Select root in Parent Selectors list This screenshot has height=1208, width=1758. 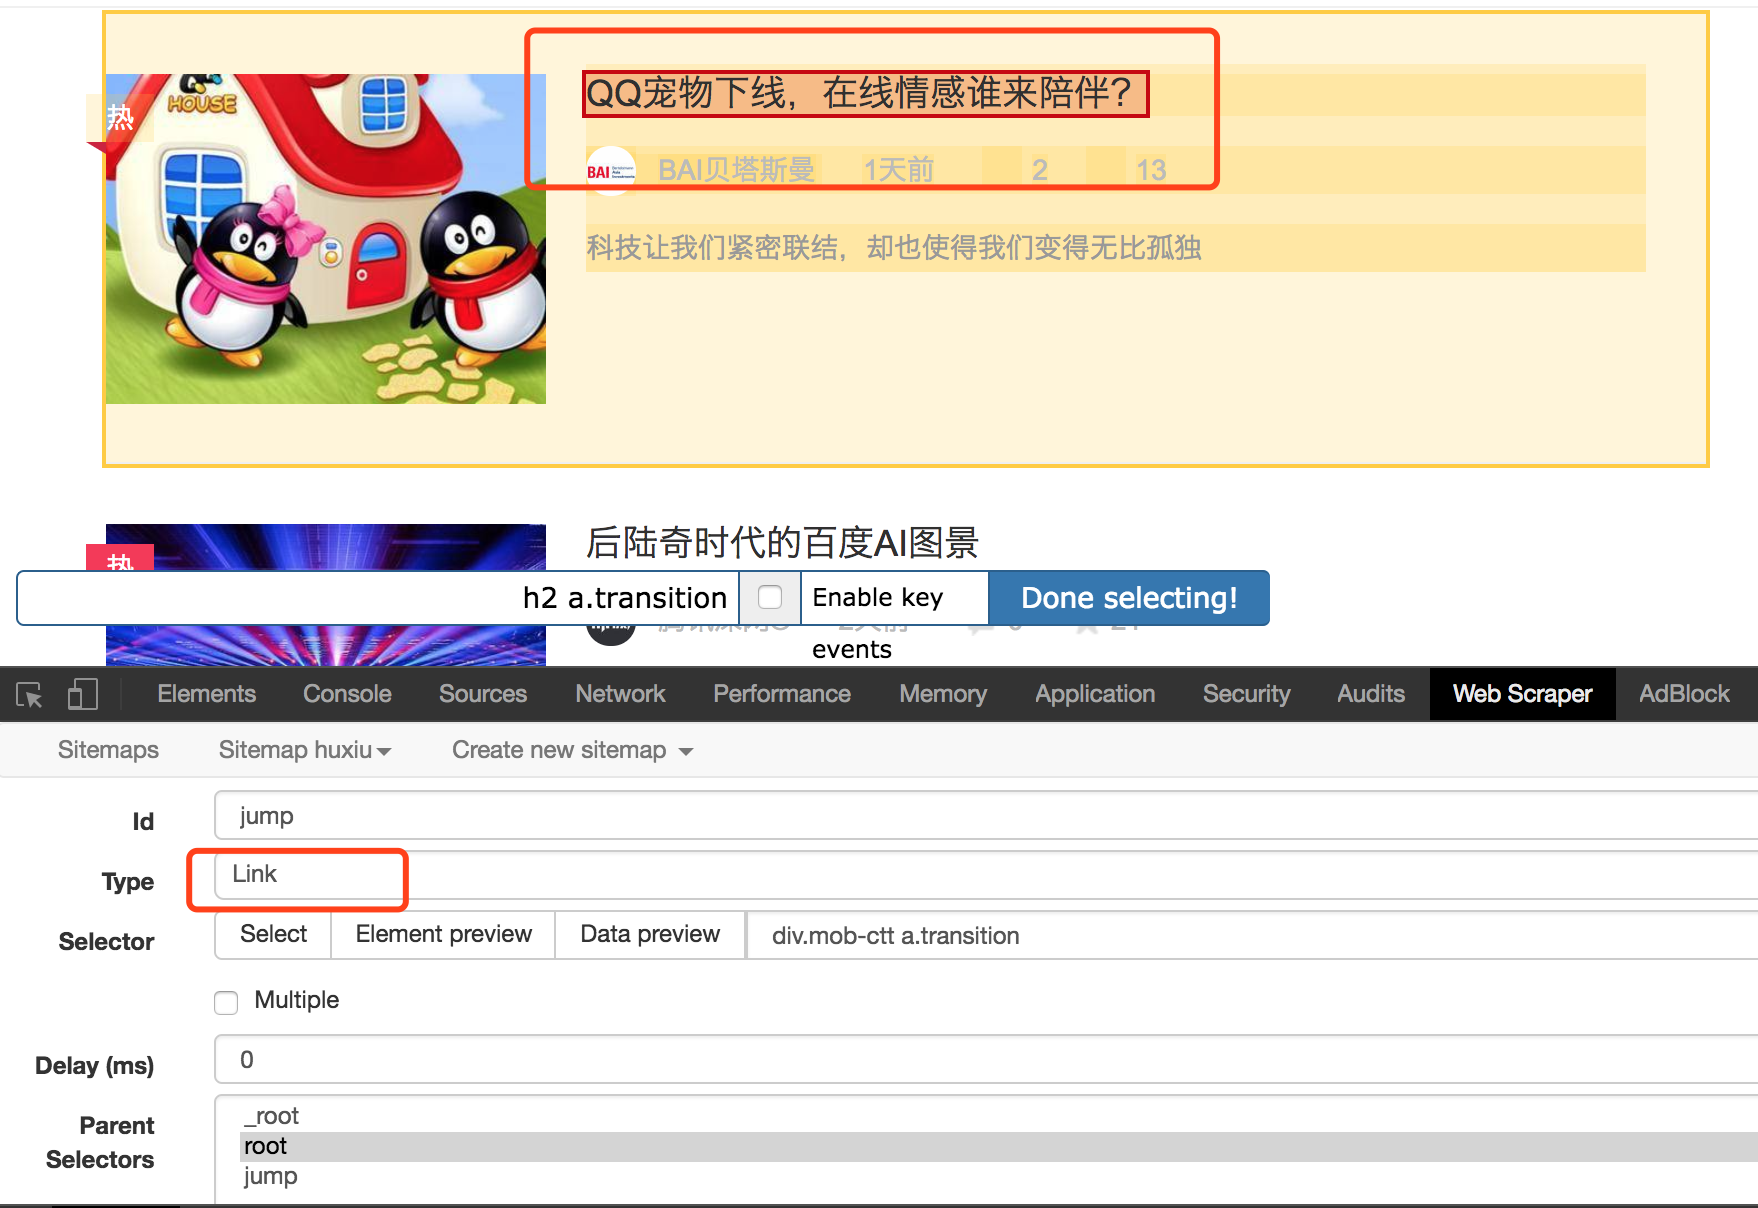click(x=998, y=1146)
